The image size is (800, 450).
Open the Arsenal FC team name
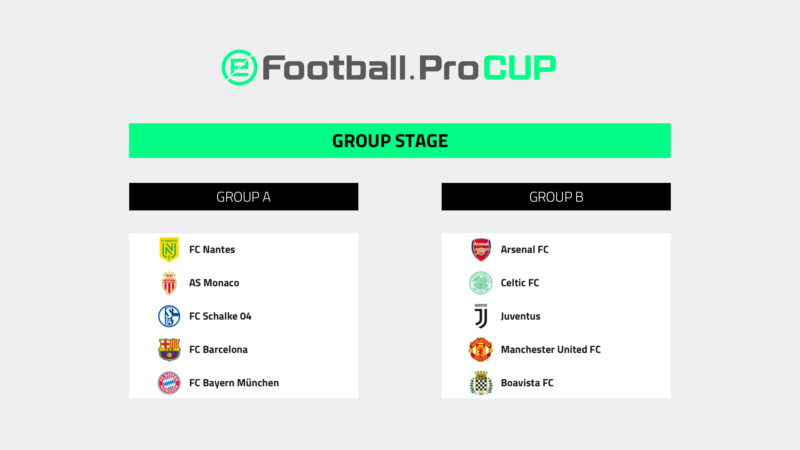coord(524,250)
